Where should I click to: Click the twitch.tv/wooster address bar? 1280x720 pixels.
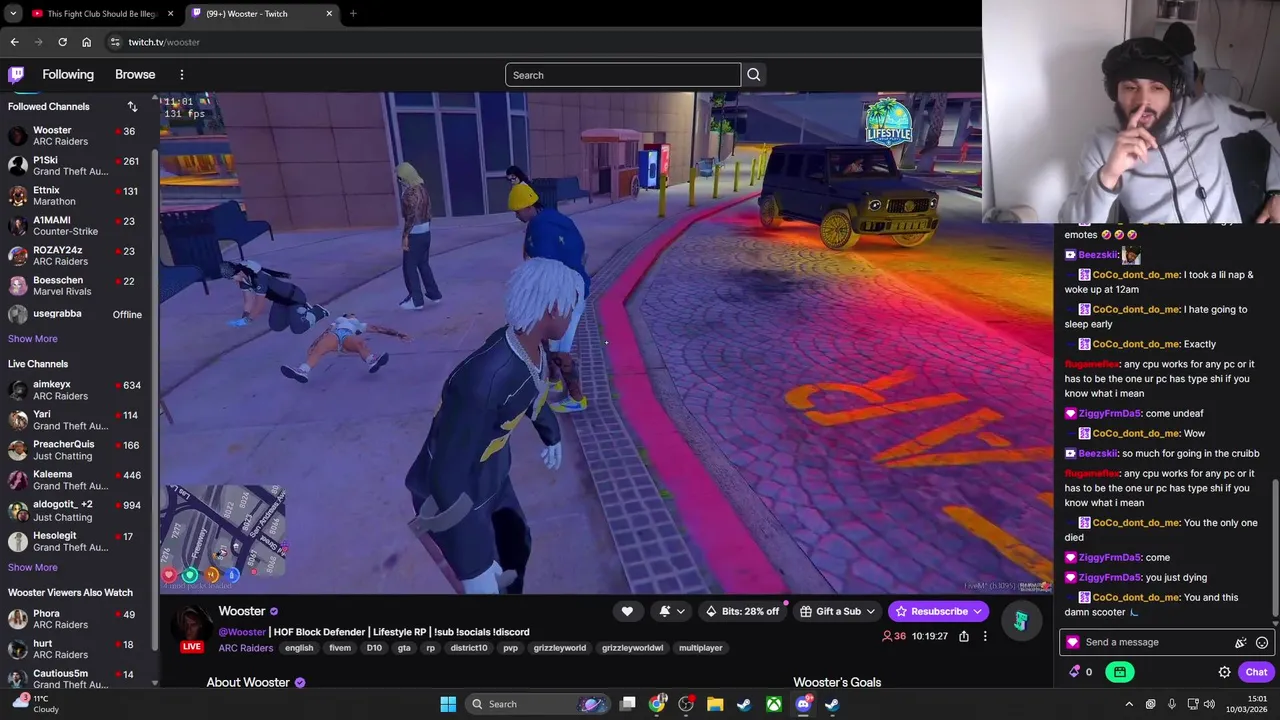click(540, 42)
